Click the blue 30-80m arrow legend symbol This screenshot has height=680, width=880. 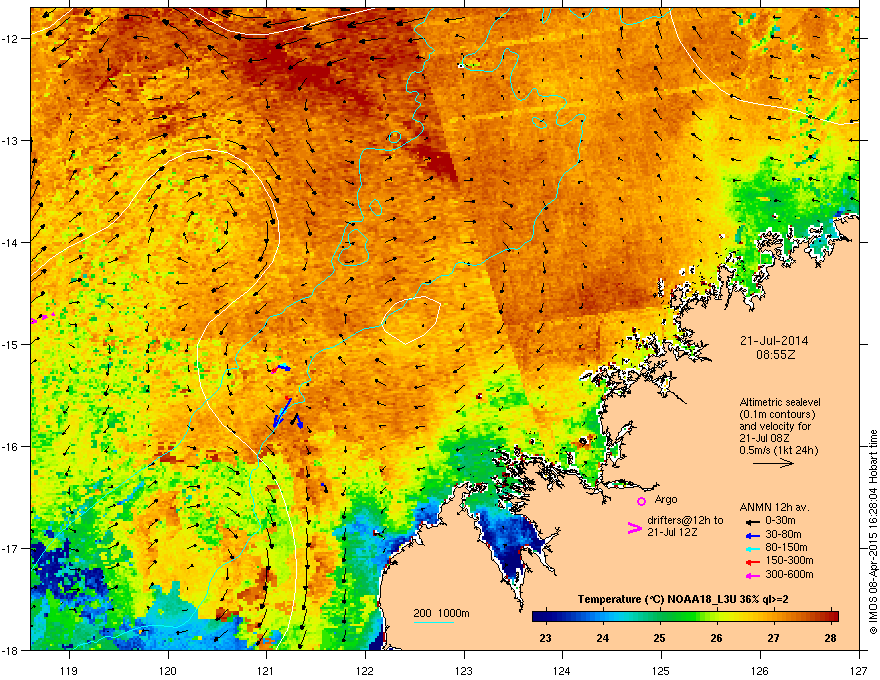point(752,536)
